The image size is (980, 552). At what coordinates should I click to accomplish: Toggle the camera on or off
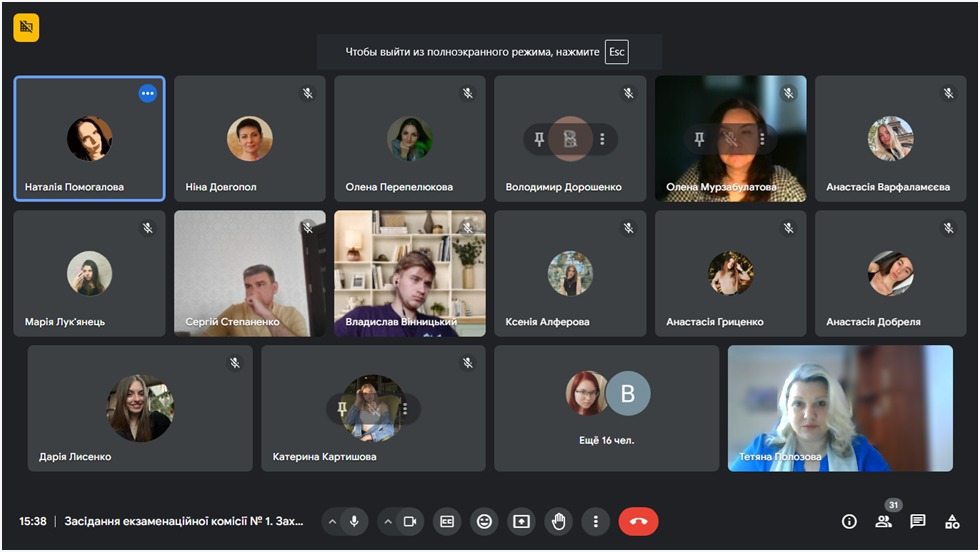pos(409,521)
